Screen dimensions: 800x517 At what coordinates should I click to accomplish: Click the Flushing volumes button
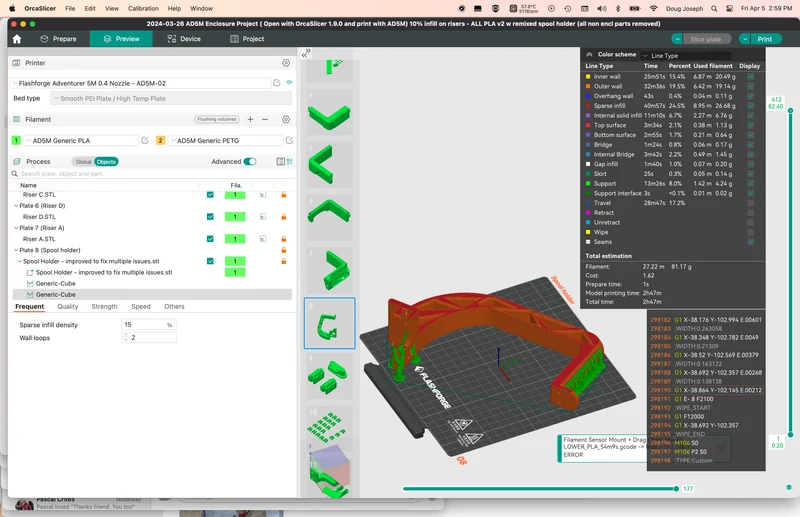pos(217,119)
